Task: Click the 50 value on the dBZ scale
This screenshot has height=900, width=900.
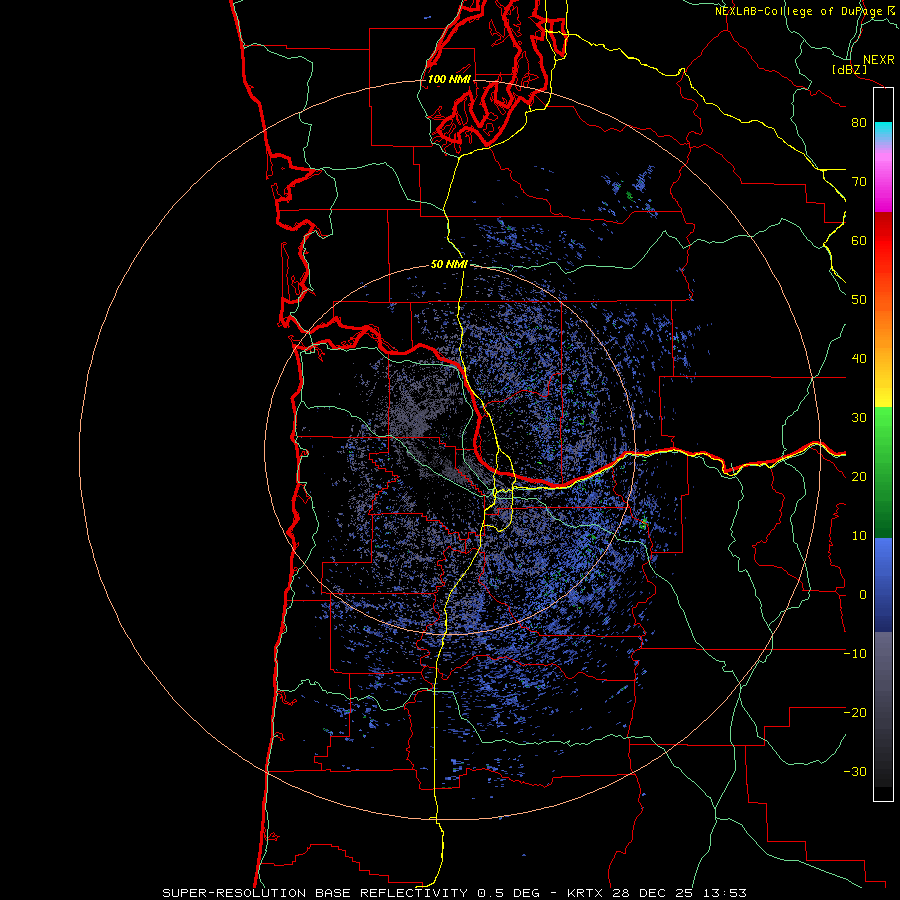Action: [x=859, y=299]
